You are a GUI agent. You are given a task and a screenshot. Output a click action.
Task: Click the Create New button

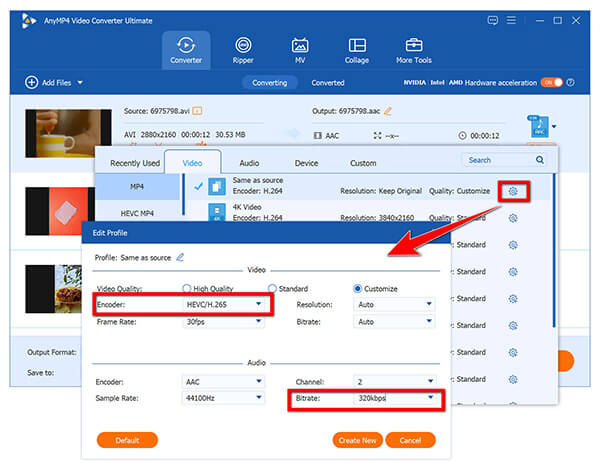click(357, 440)
